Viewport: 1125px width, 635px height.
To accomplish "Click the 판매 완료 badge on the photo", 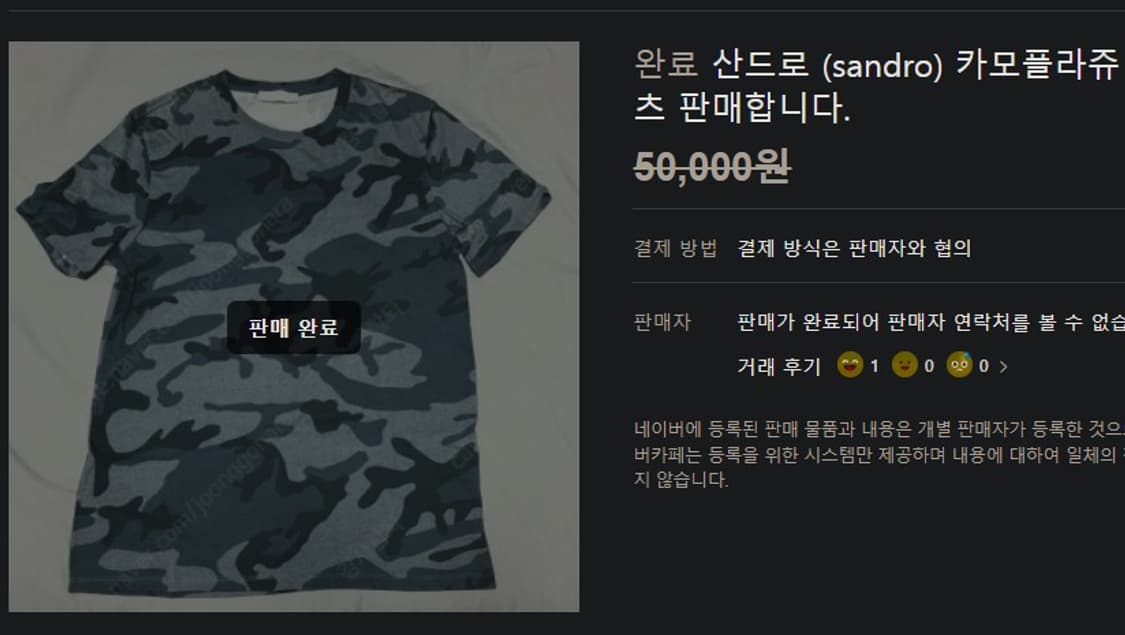I will pyautogui.click(x=294, y=328).
